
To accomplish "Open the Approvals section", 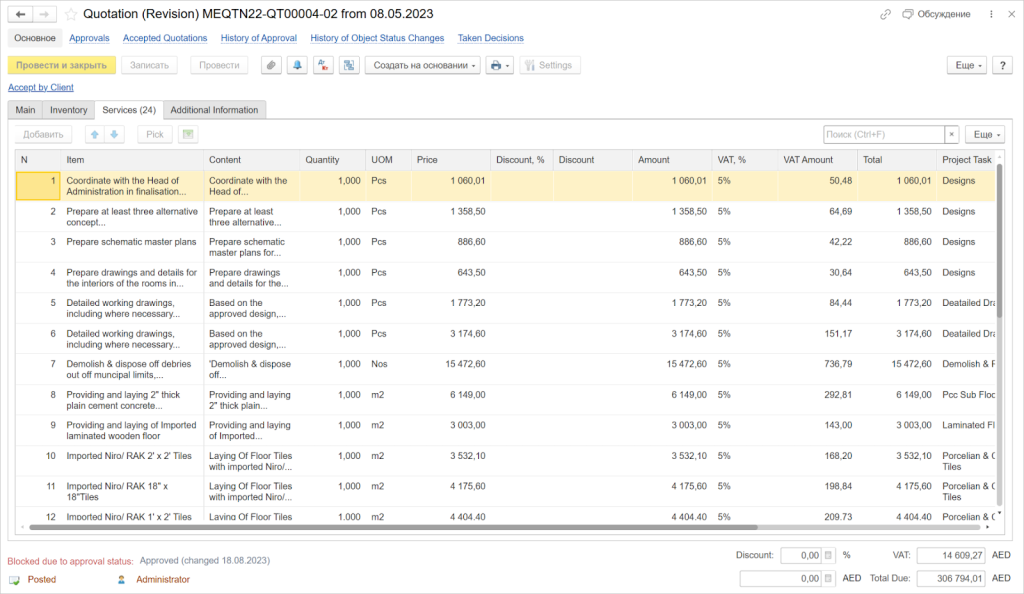I will click(89, 37).
